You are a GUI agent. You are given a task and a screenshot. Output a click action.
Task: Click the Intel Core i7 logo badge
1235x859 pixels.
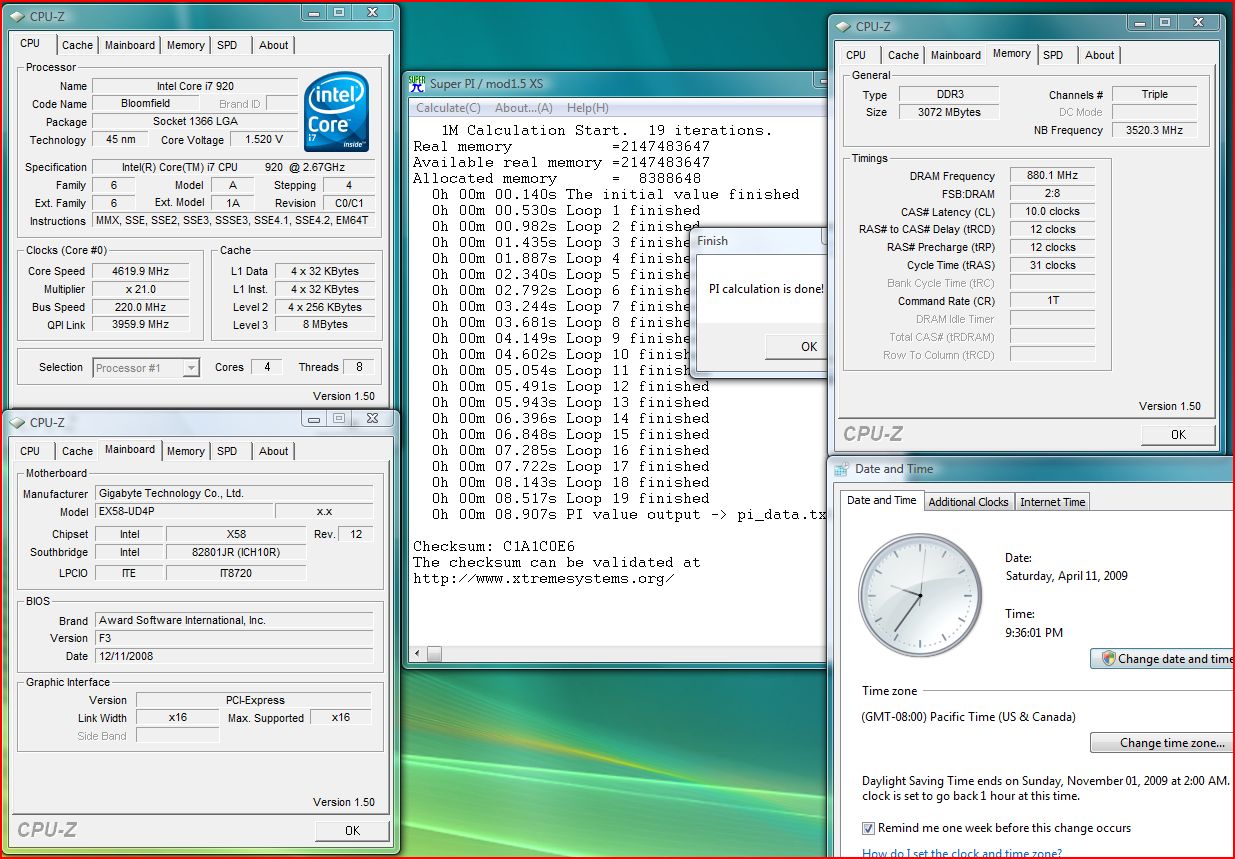337,110
